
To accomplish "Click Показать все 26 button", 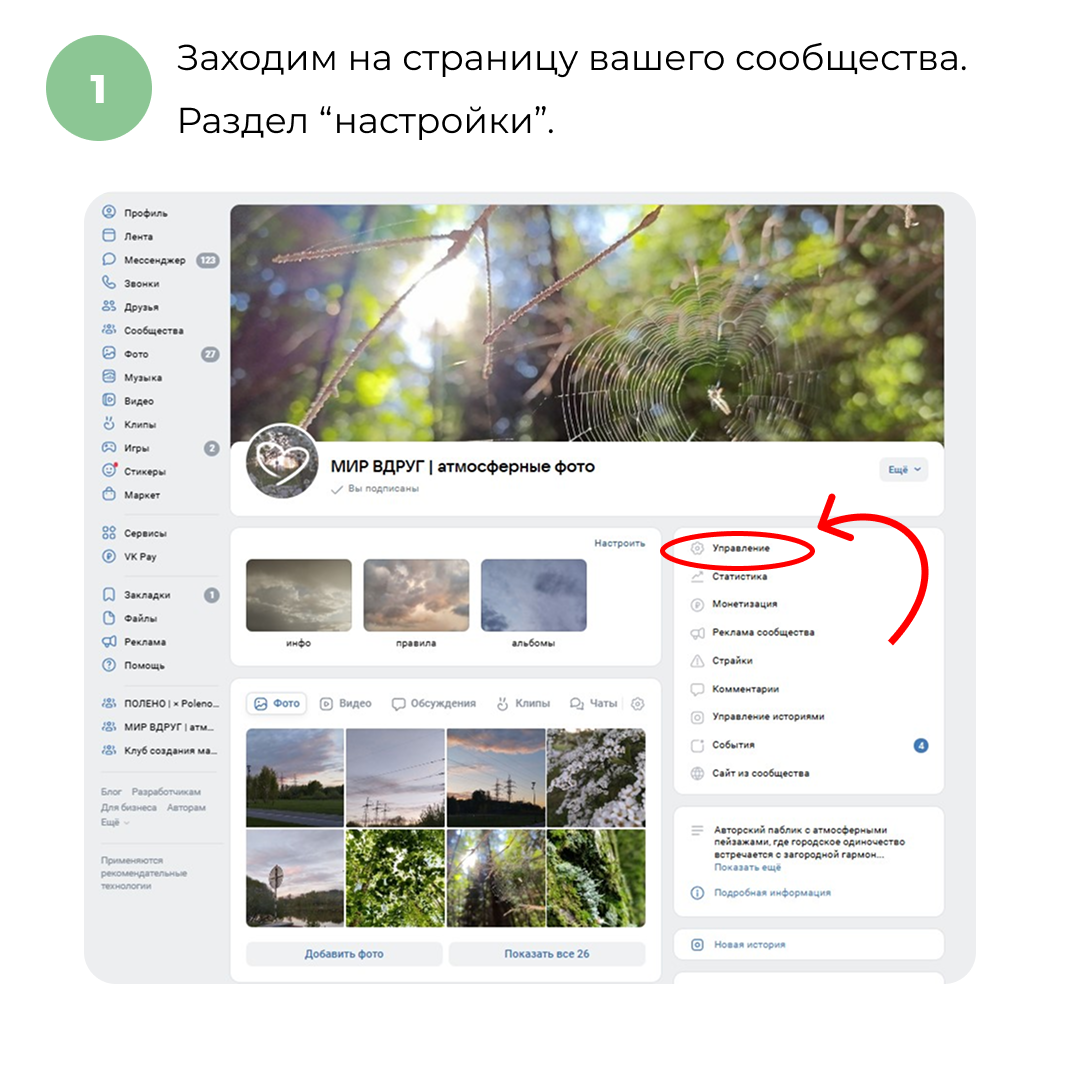I will point(547,954).
